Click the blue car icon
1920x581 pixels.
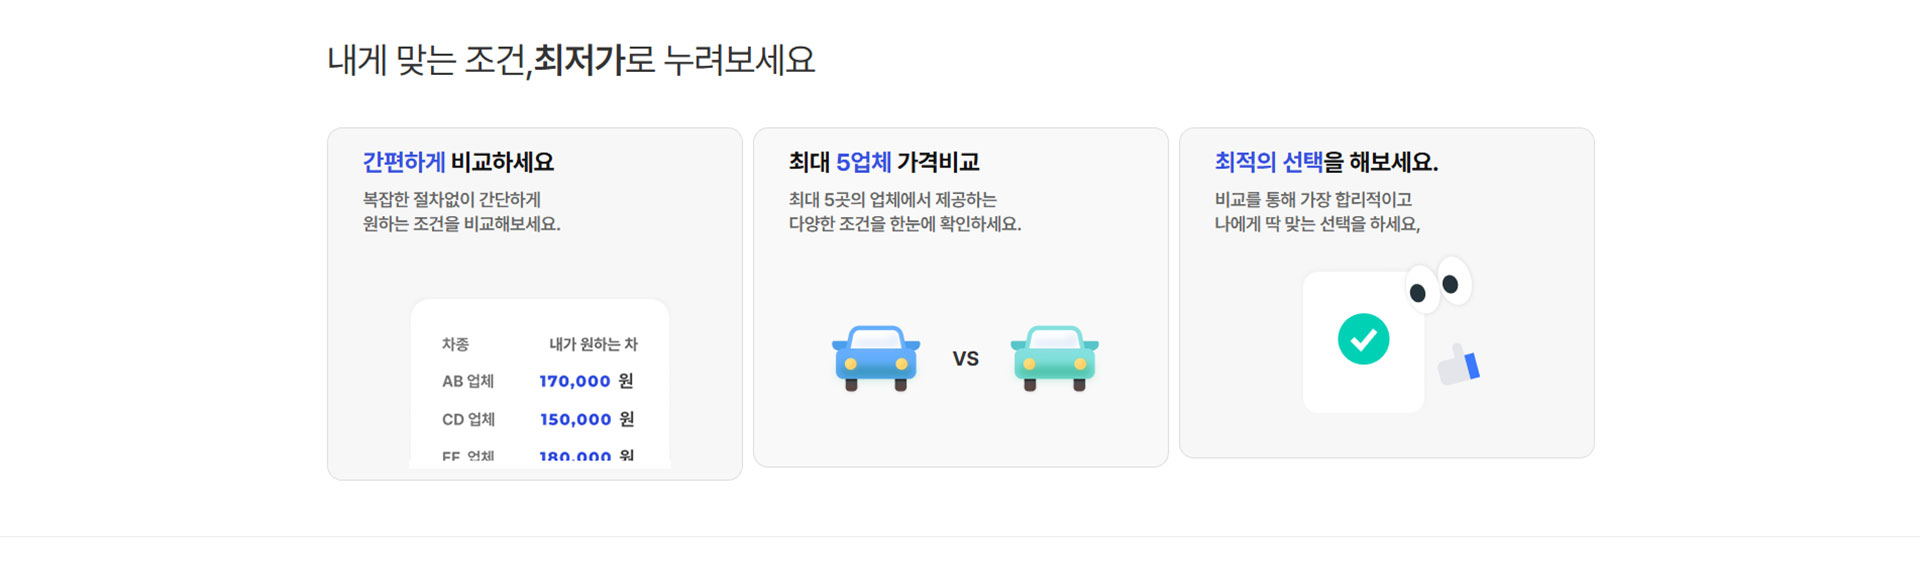[x=875, y=358]
